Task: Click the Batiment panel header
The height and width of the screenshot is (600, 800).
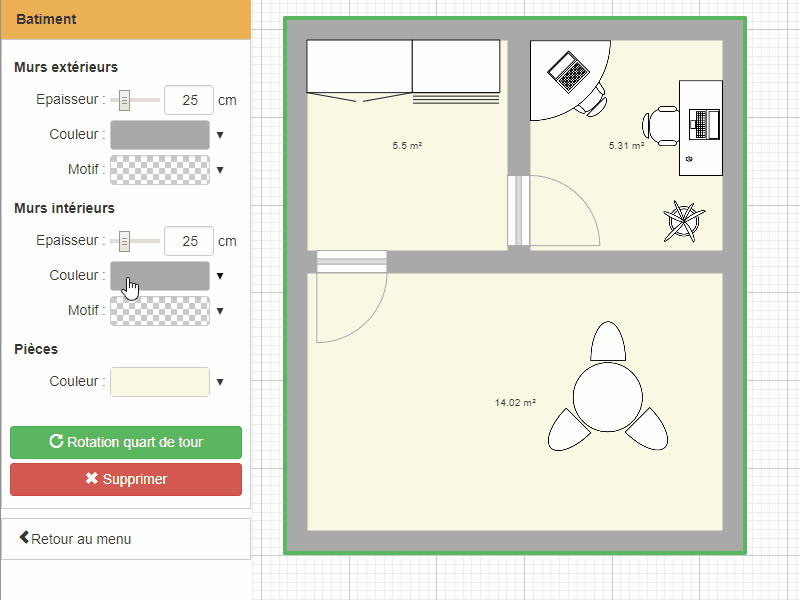Action: [x=125, y=20]
